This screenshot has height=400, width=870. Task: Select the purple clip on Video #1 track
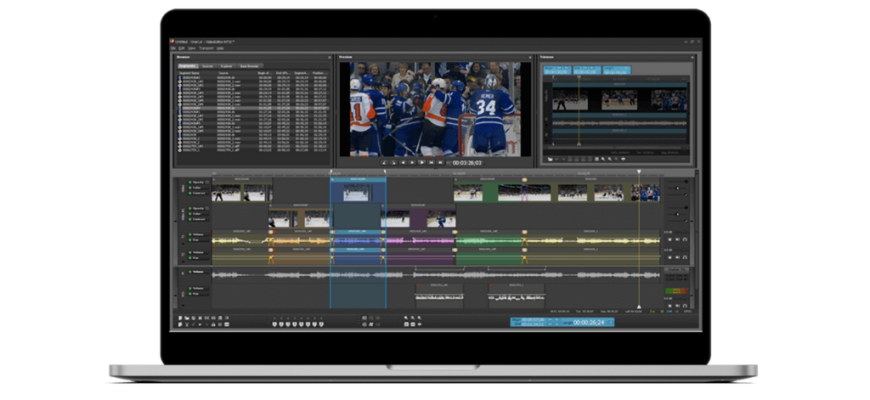tap(417, 216)
